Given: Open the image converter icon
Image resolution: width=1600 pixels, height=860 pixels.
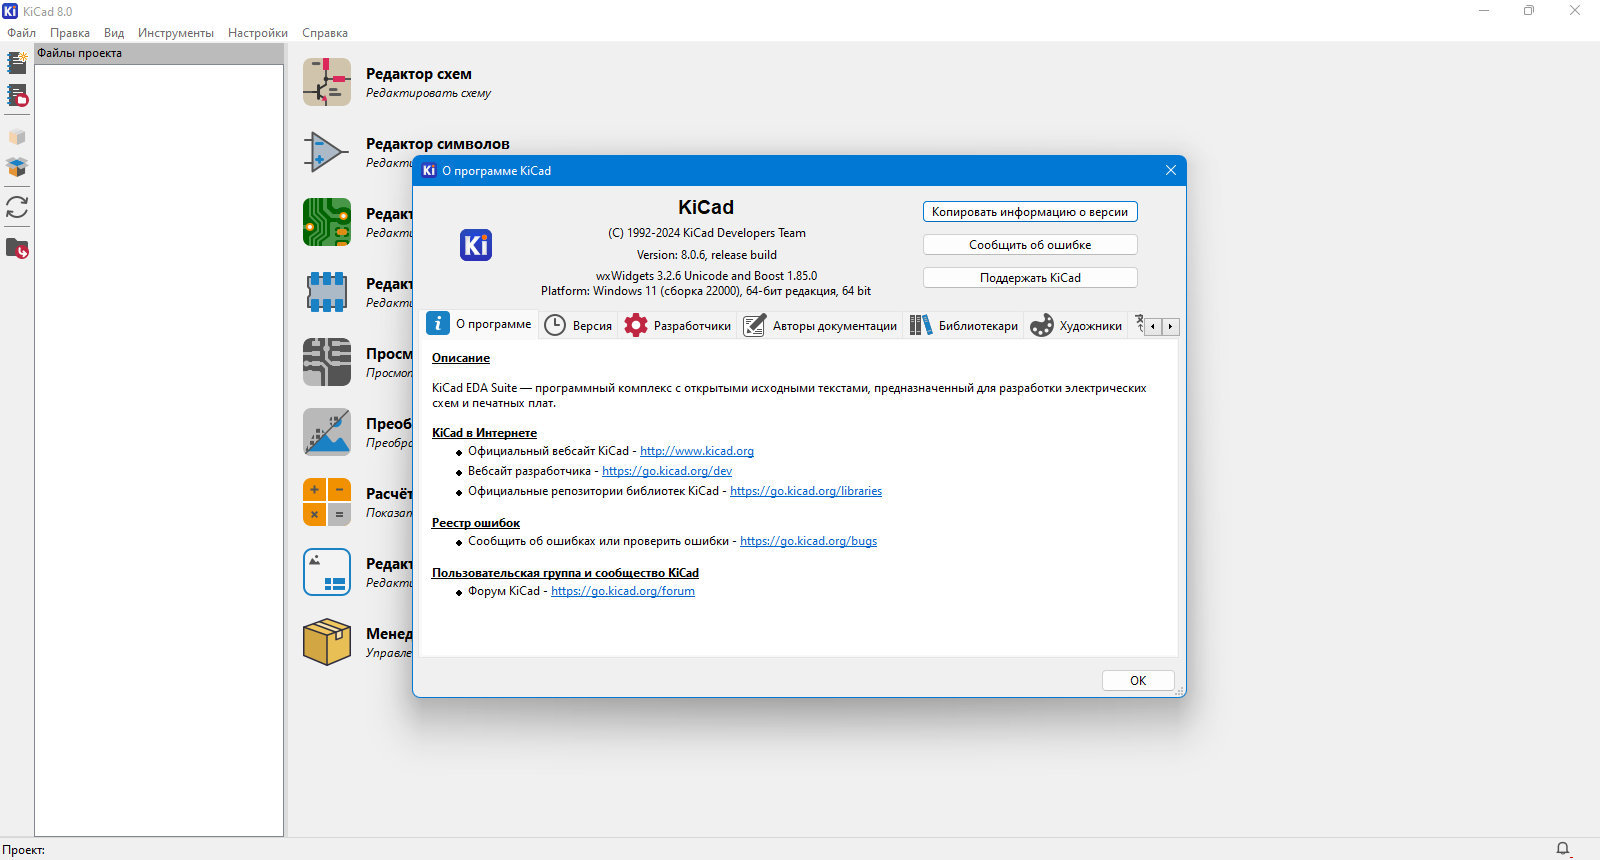Looking at the screenshot, I should [327, 432].
